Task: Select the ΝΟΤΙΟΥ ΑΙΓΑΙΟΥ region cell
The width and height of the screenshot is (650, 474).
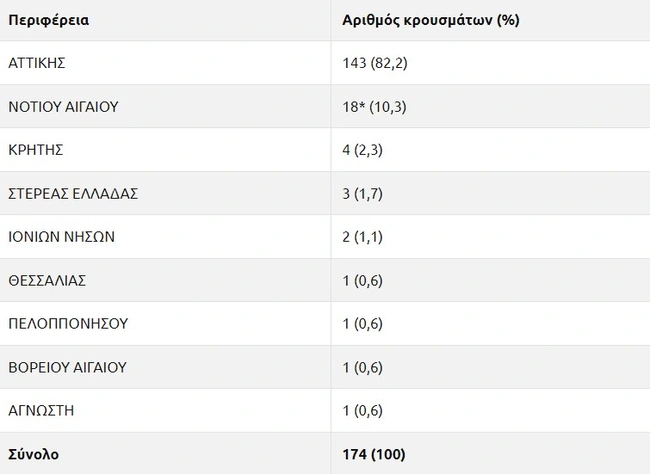Action: (x=66, y=106)
